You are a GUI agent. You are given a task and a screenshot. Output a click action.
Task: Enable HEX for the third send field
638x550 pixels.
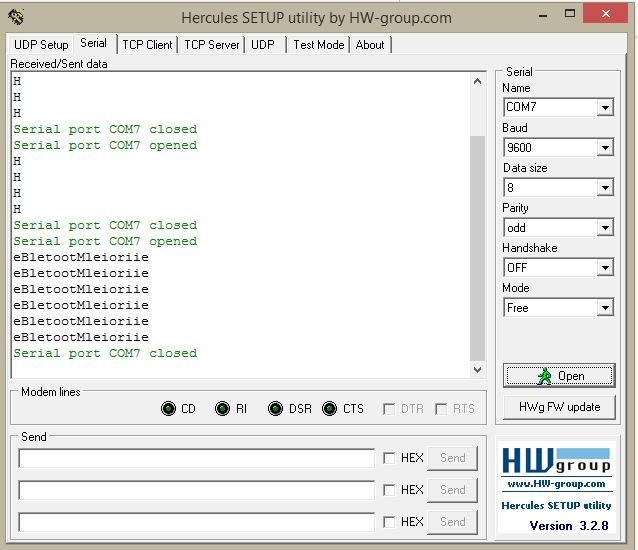pyautogui.click(x=389, y=522)
